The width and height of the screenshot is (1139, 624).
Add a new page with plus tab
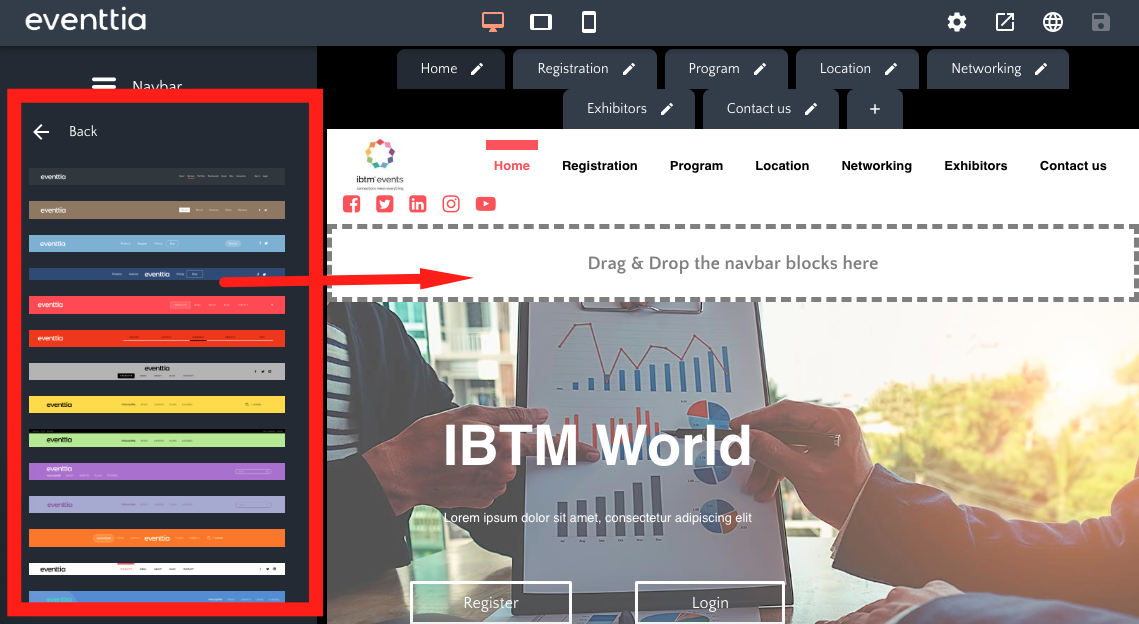click(875, 109)
